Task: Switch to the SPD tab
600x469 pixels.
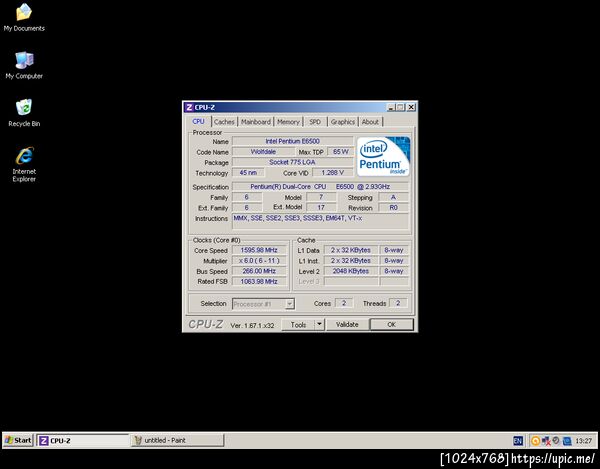Action: click(x=315, y=122)
